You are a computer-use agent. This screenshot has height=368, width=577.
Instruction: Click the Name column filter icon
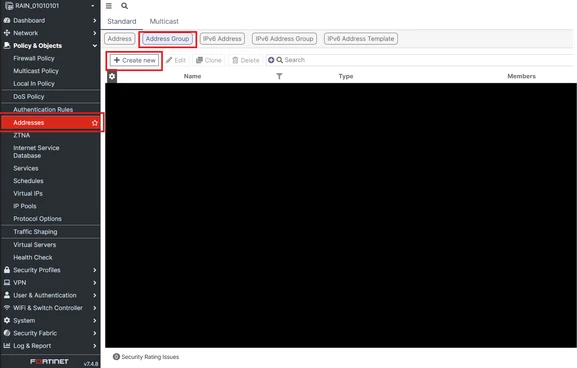pyautogui.click(x=279, y=76)
